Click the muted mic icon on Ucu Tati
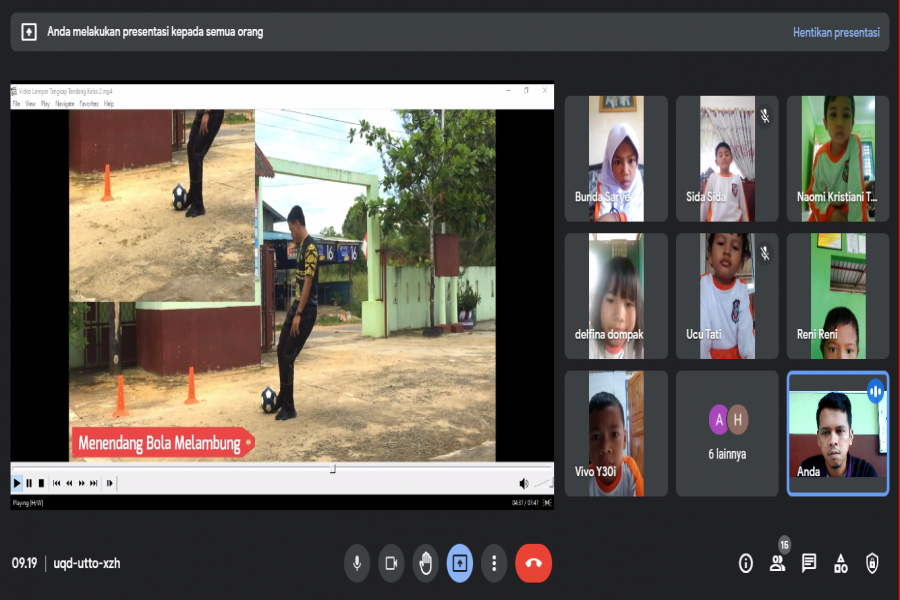The image size is (900, 600). (x=765, y=253)
